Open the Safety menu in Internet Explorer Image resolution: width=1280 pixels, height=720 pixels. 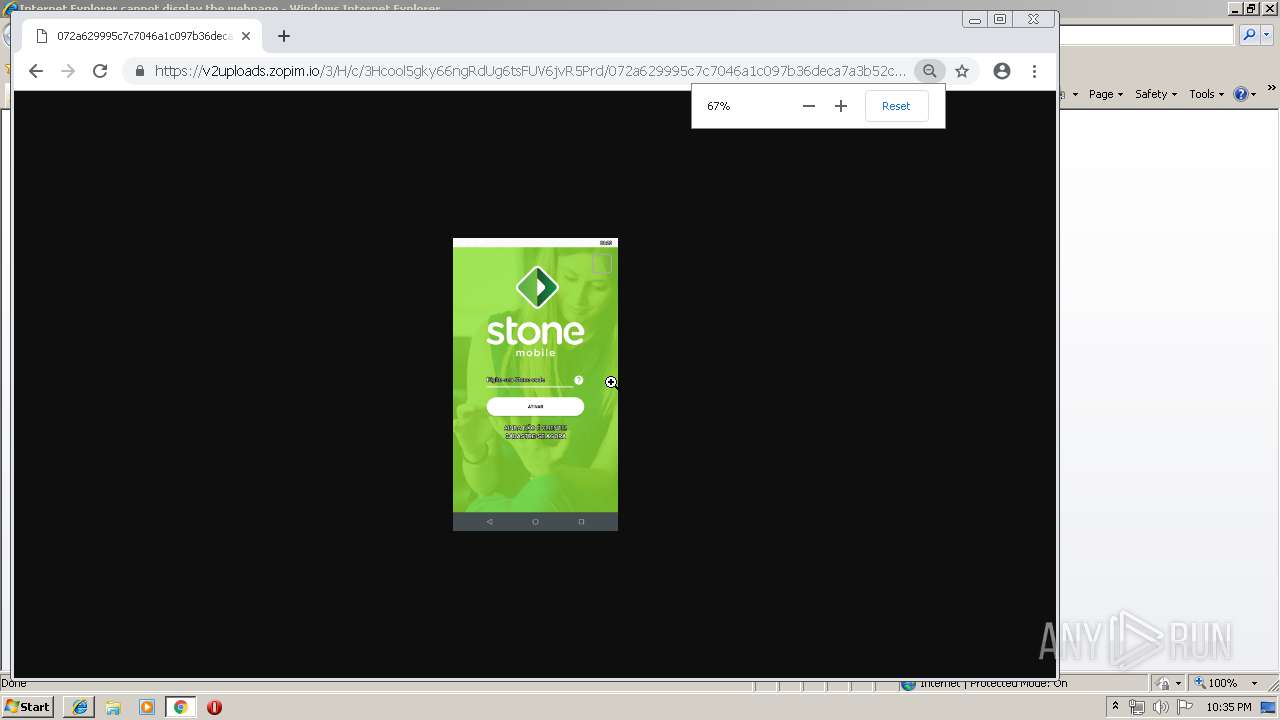click(1156, 94)
